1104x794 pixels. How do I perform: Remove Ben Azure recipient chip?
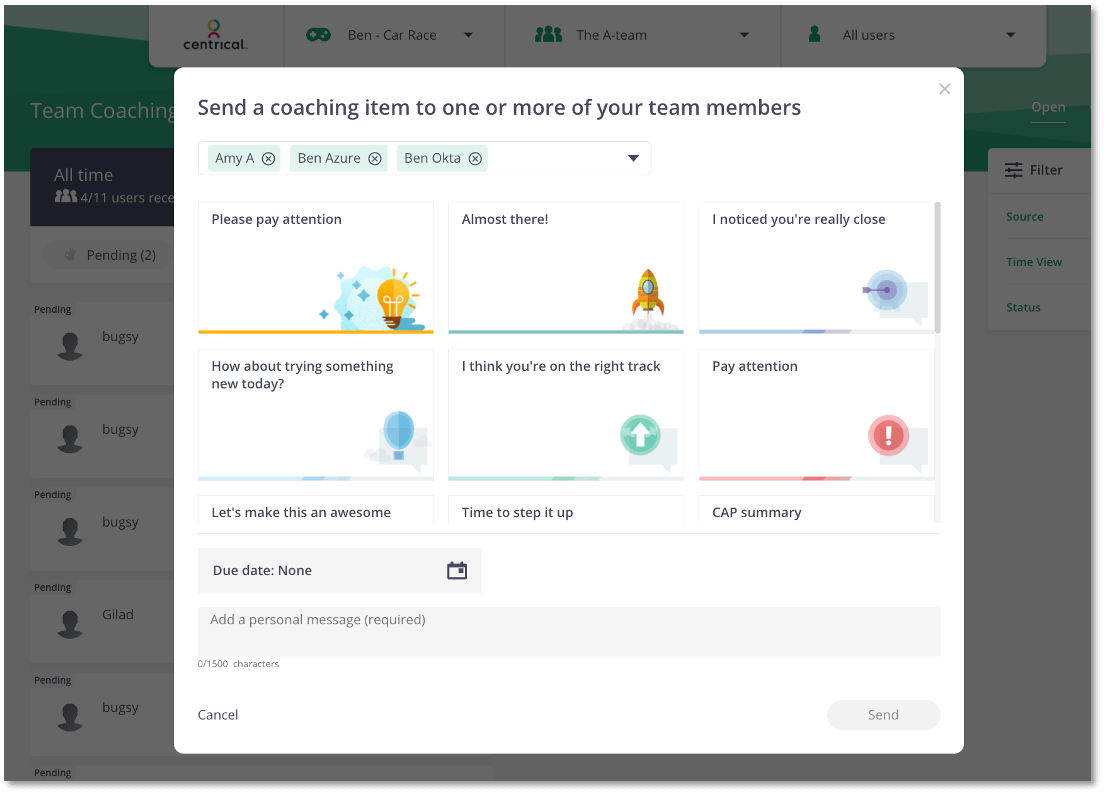[x=375, y=158]
